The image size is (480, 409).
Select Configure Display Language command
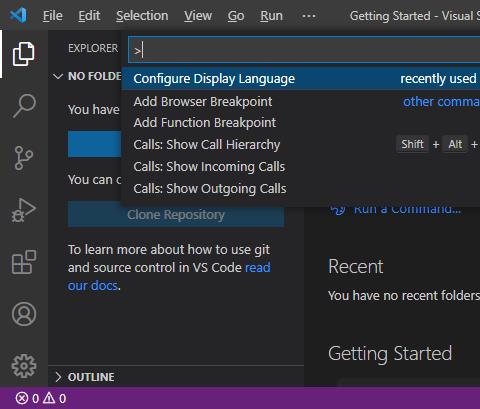click(x=301, y=79)
